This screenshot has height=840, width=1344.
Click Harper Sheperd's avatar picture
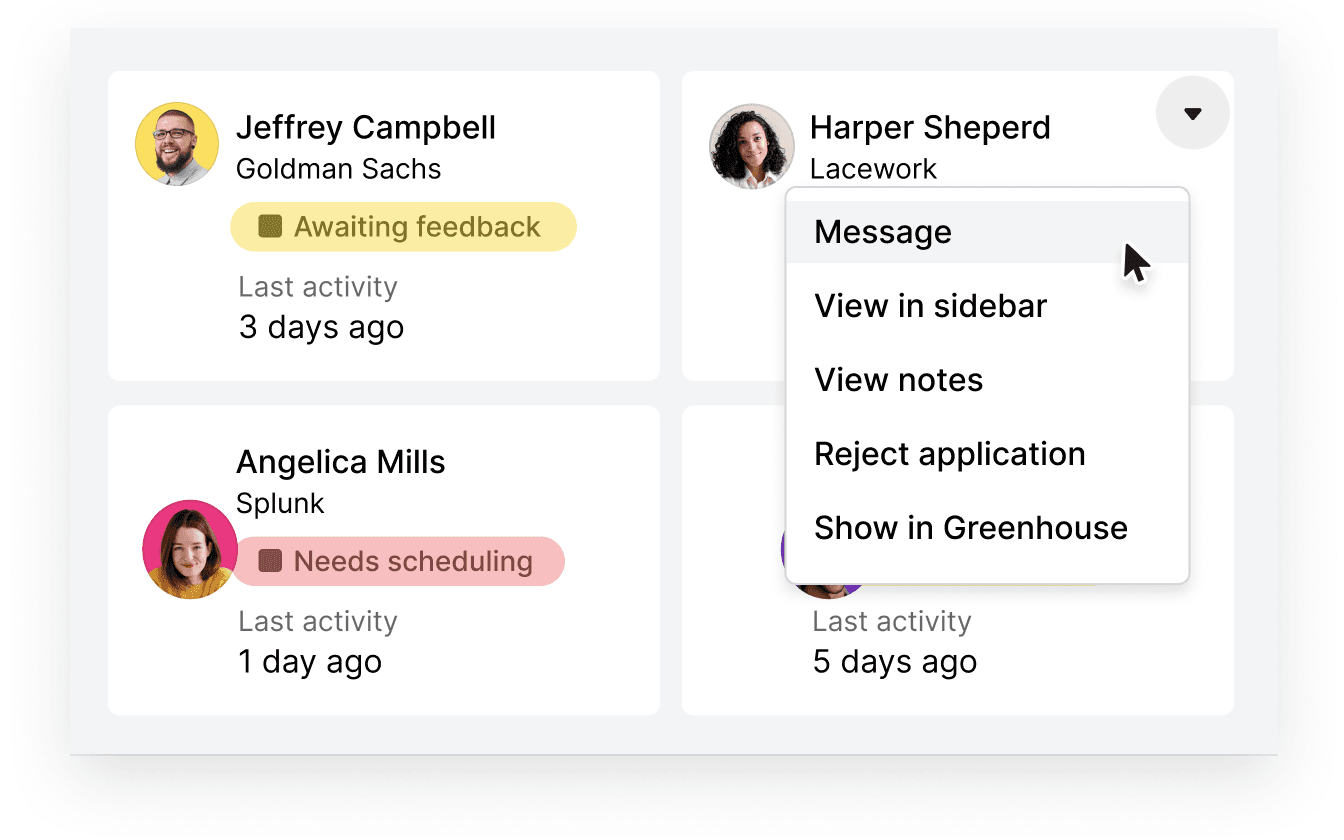(751, 145)
